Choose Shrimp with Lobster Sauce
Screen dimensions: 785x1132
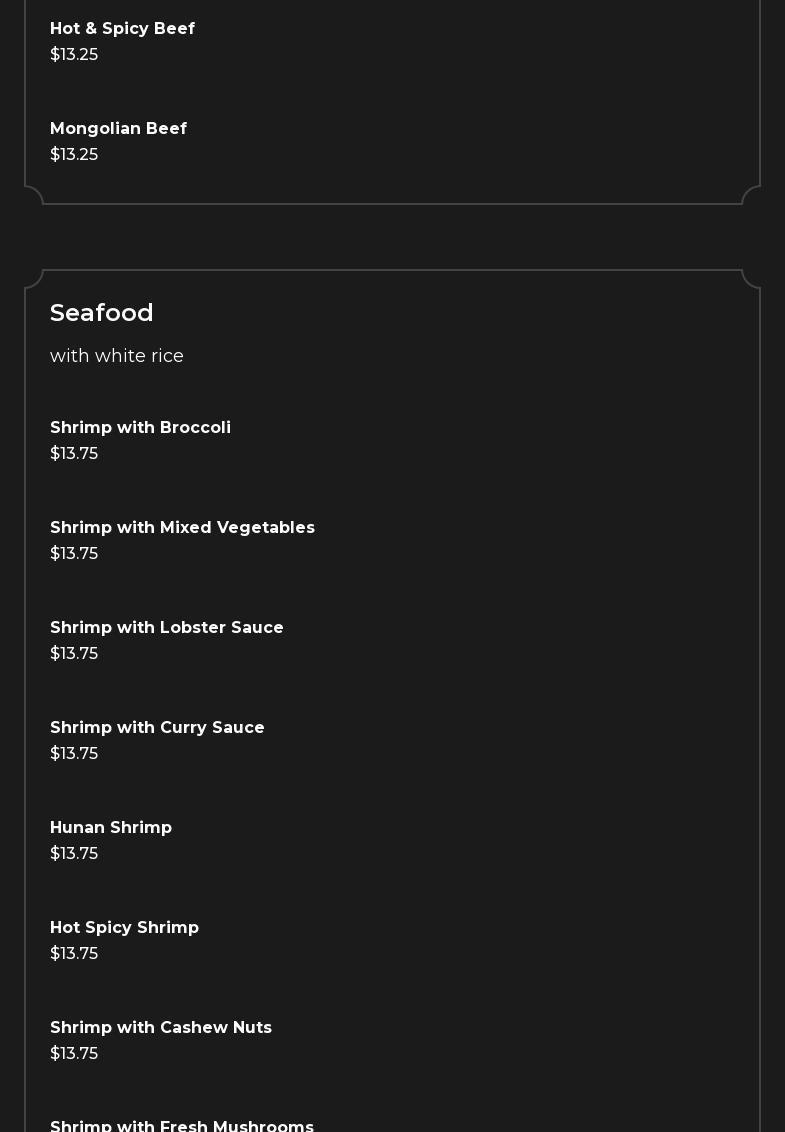[167, 628]
